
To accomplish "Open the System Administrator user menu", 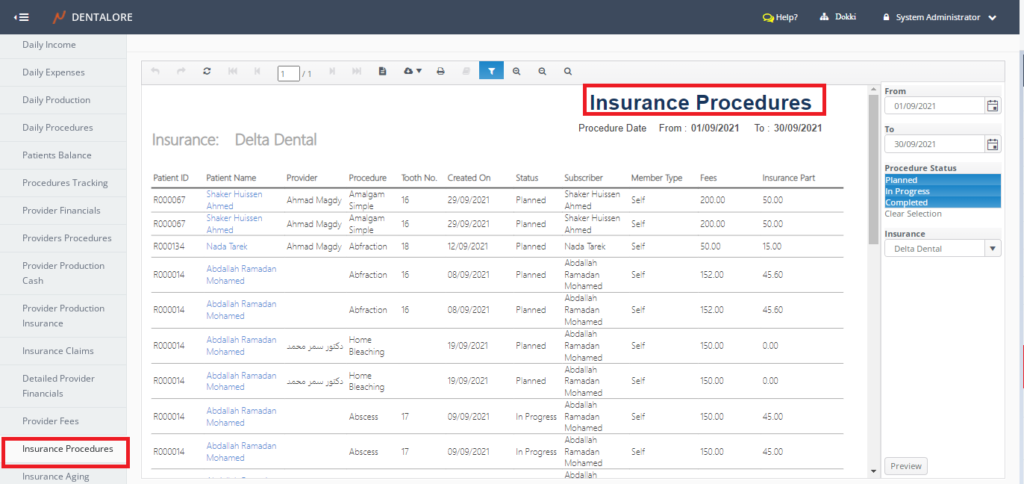I will pos(939,17).
